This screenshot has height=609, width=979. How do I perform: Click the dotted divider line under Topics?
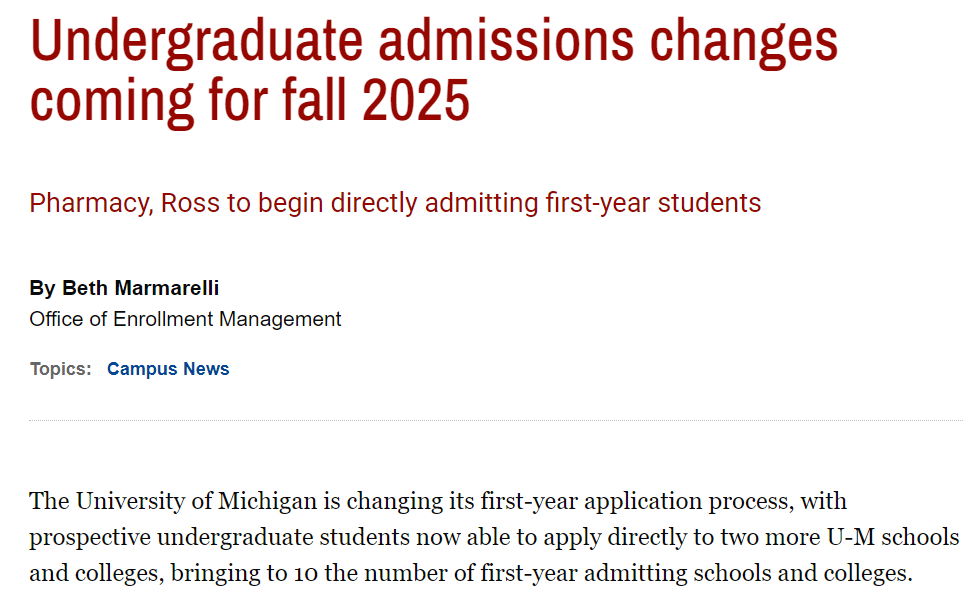coord(496,420)
